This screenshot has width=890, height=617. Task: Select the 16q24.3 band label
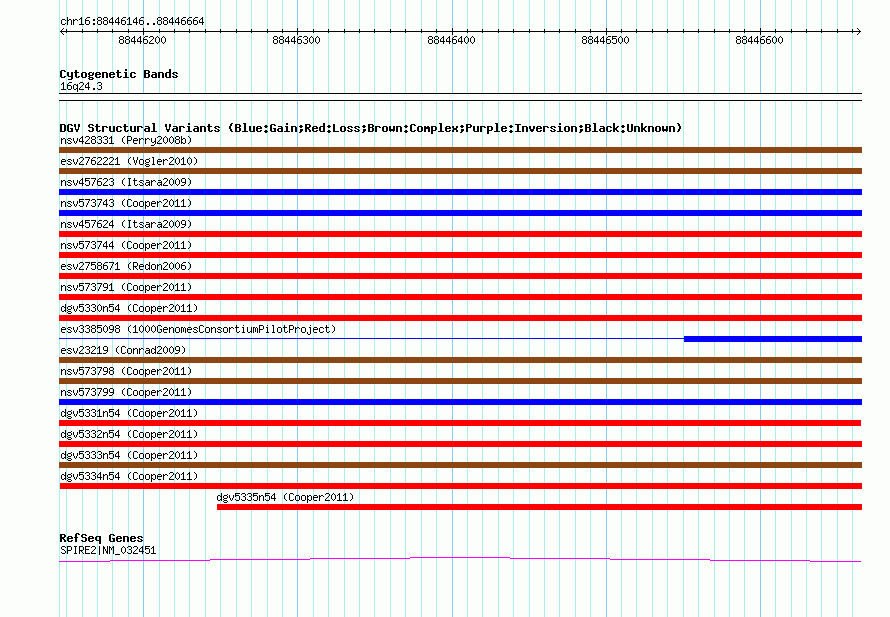click(81, 86)
